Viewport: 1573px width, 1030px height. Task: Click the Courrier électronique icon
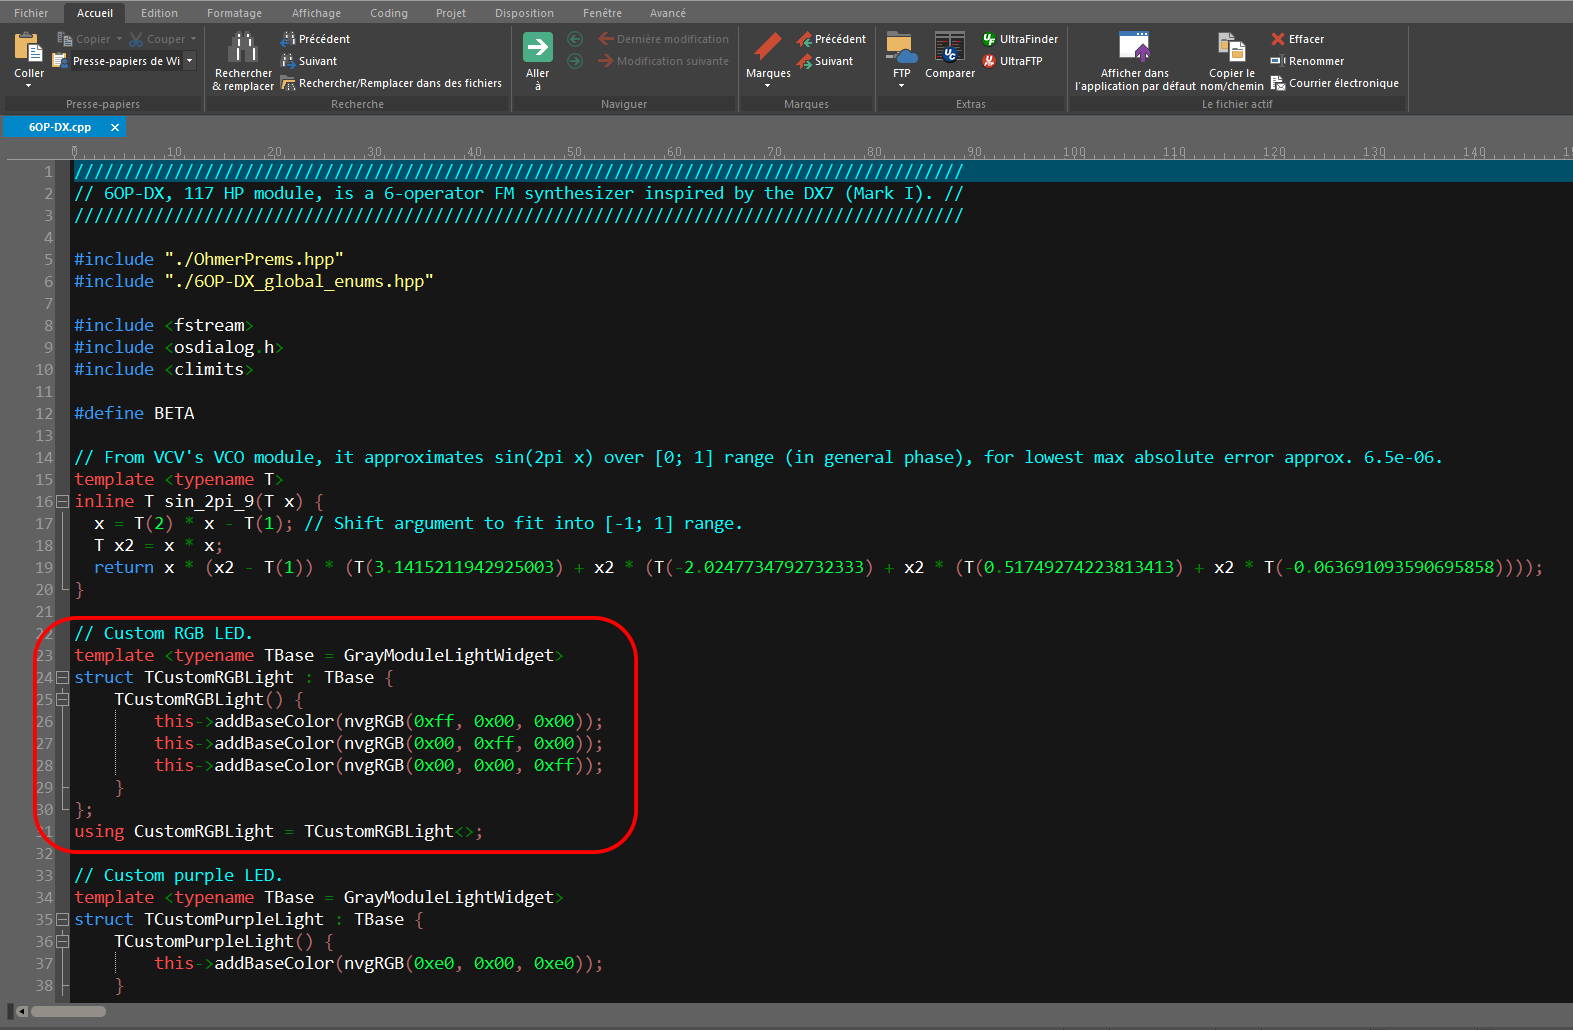click(x=1335, y=83)
